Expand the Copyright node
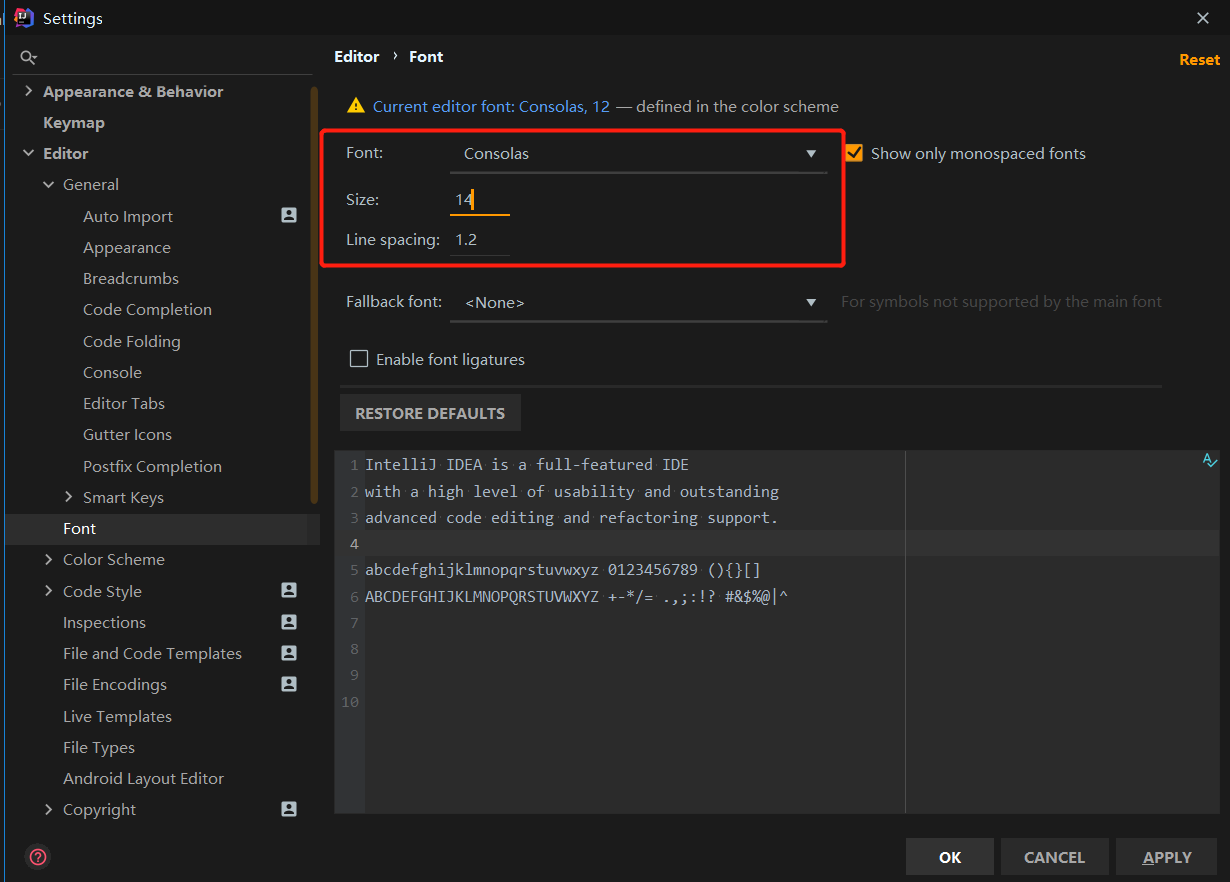This screenshot has height=882, width=1230. (x=48, y=809)
